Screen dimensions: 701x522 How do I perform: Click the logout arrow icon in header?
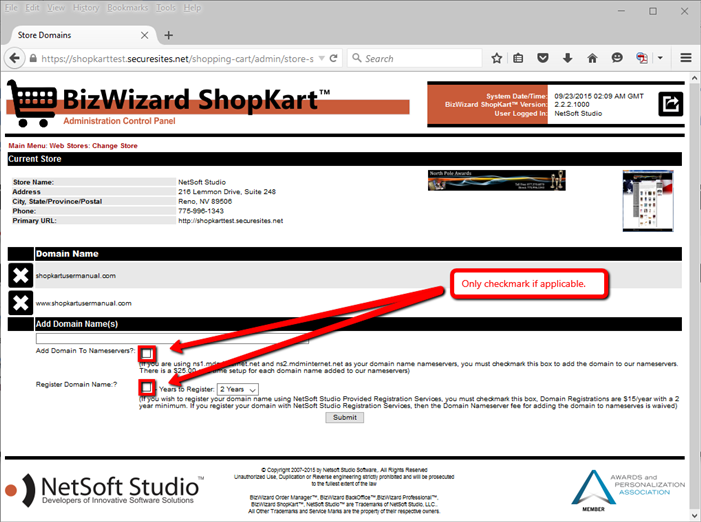pyautogui.click(x=671, y=104)
